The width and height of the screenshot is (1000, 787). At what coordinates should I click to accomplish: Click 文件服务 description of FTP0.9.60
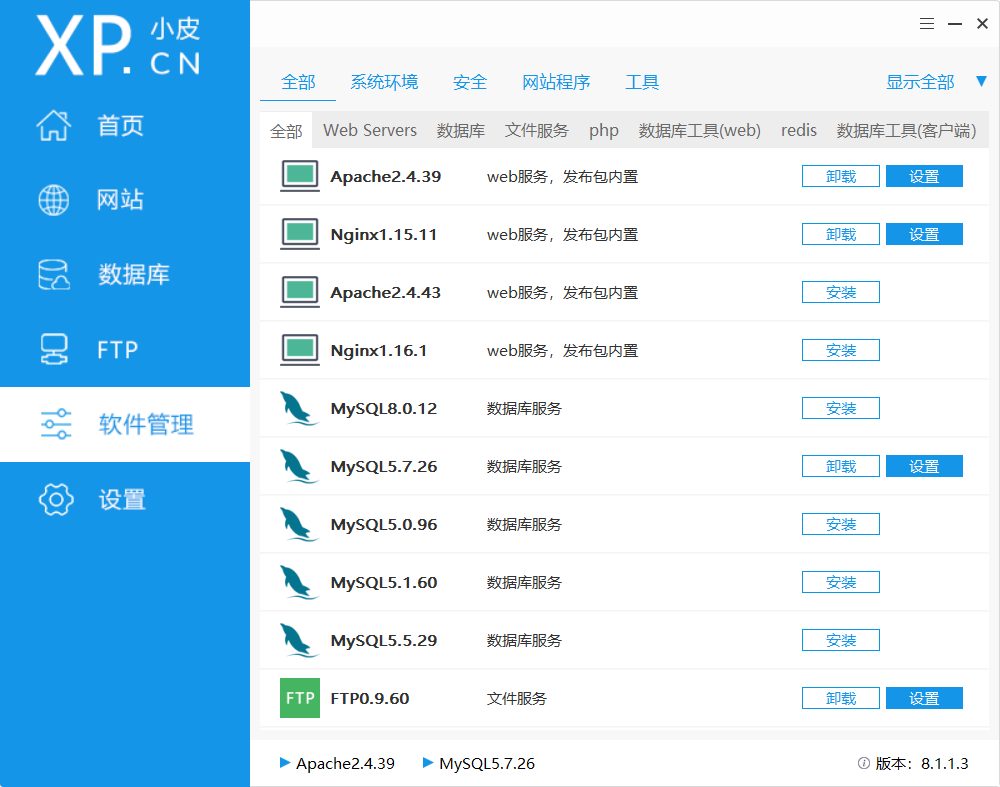click(x=517, y=699)
